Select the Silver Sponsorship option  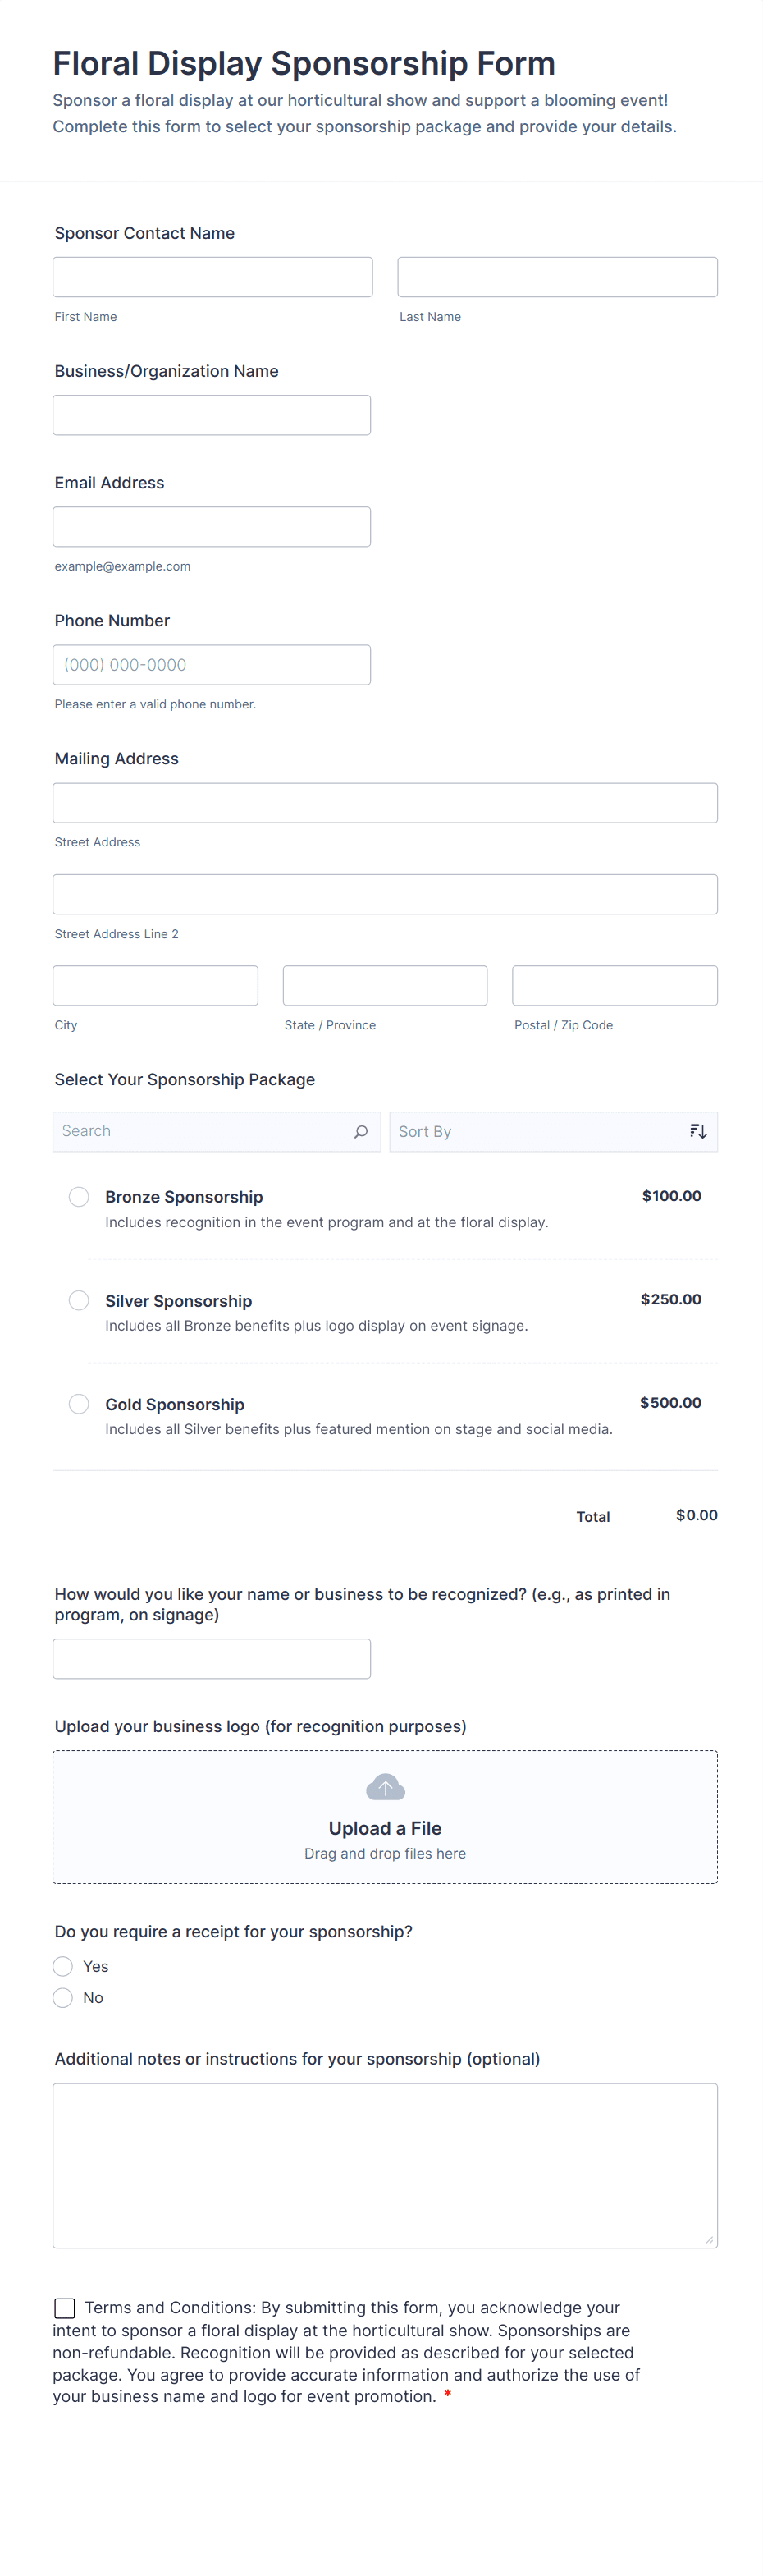coord(79,1300)
